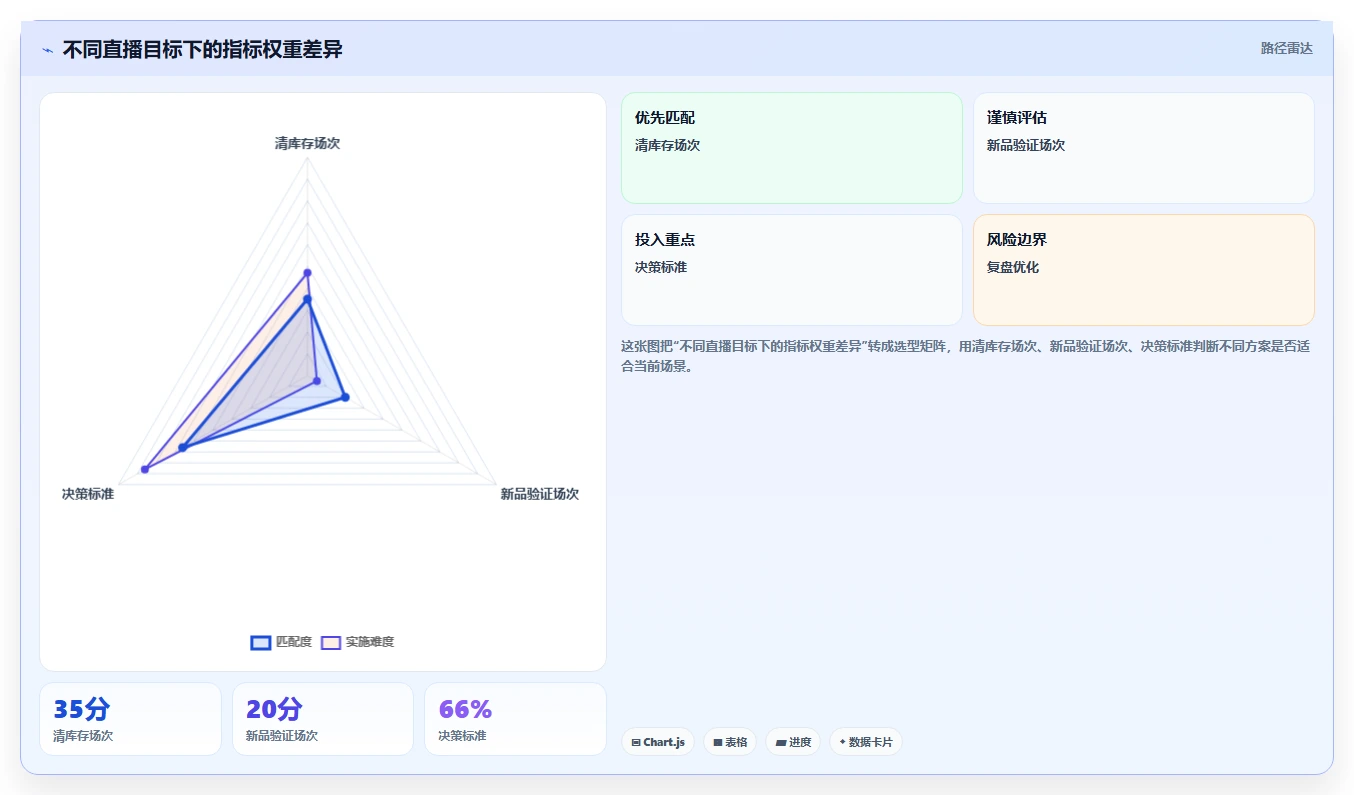
Task: Click the 66% 决策标准 stat card
Action: (515, 719)
